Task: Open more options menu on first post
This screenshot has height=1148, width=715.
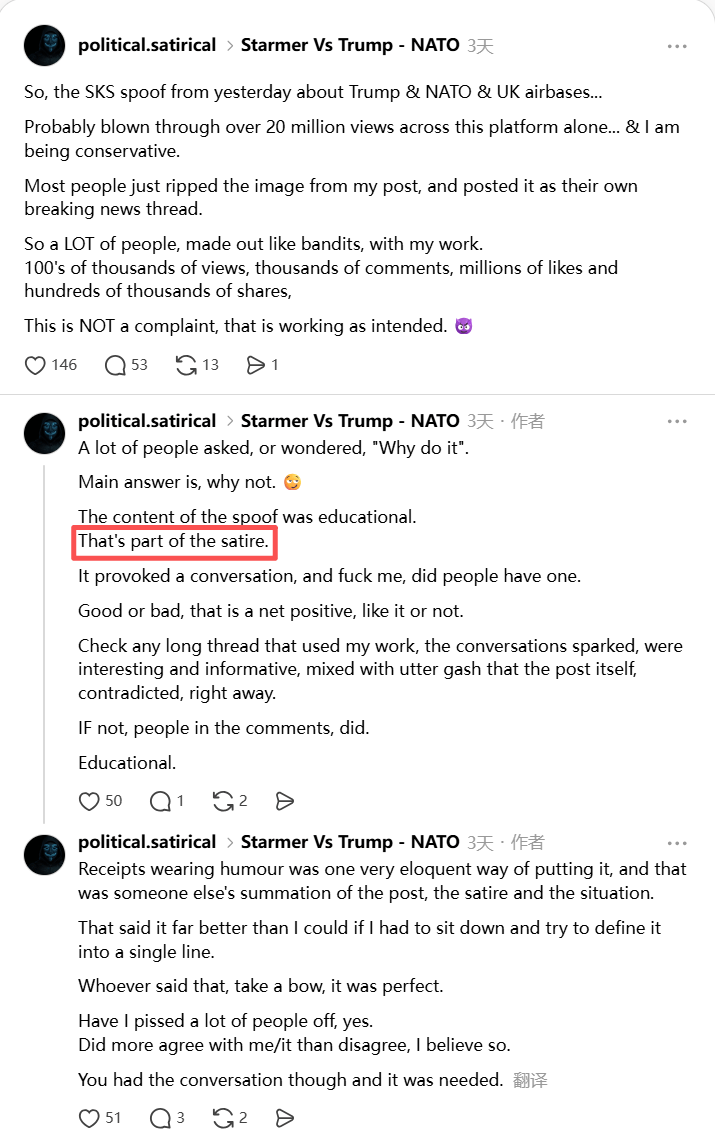Action: pyautogui.click(x=677, y=46)
